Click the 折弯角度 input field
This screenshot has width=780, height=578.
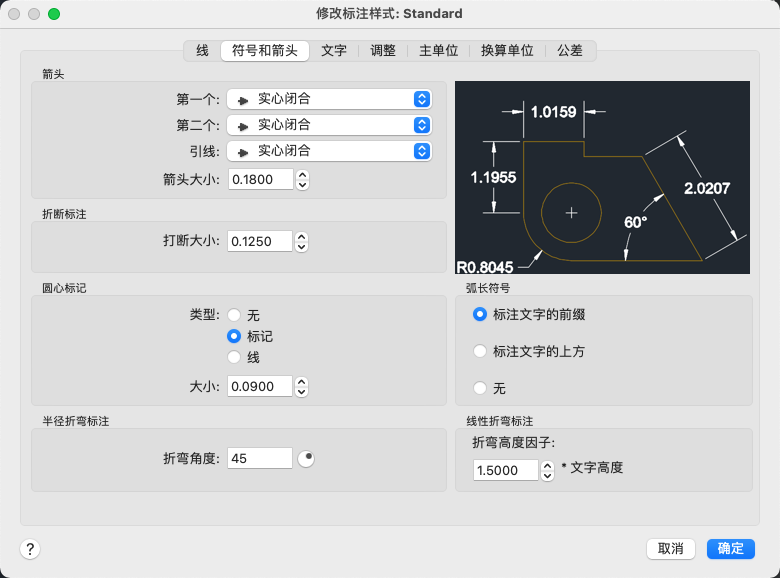260,458
